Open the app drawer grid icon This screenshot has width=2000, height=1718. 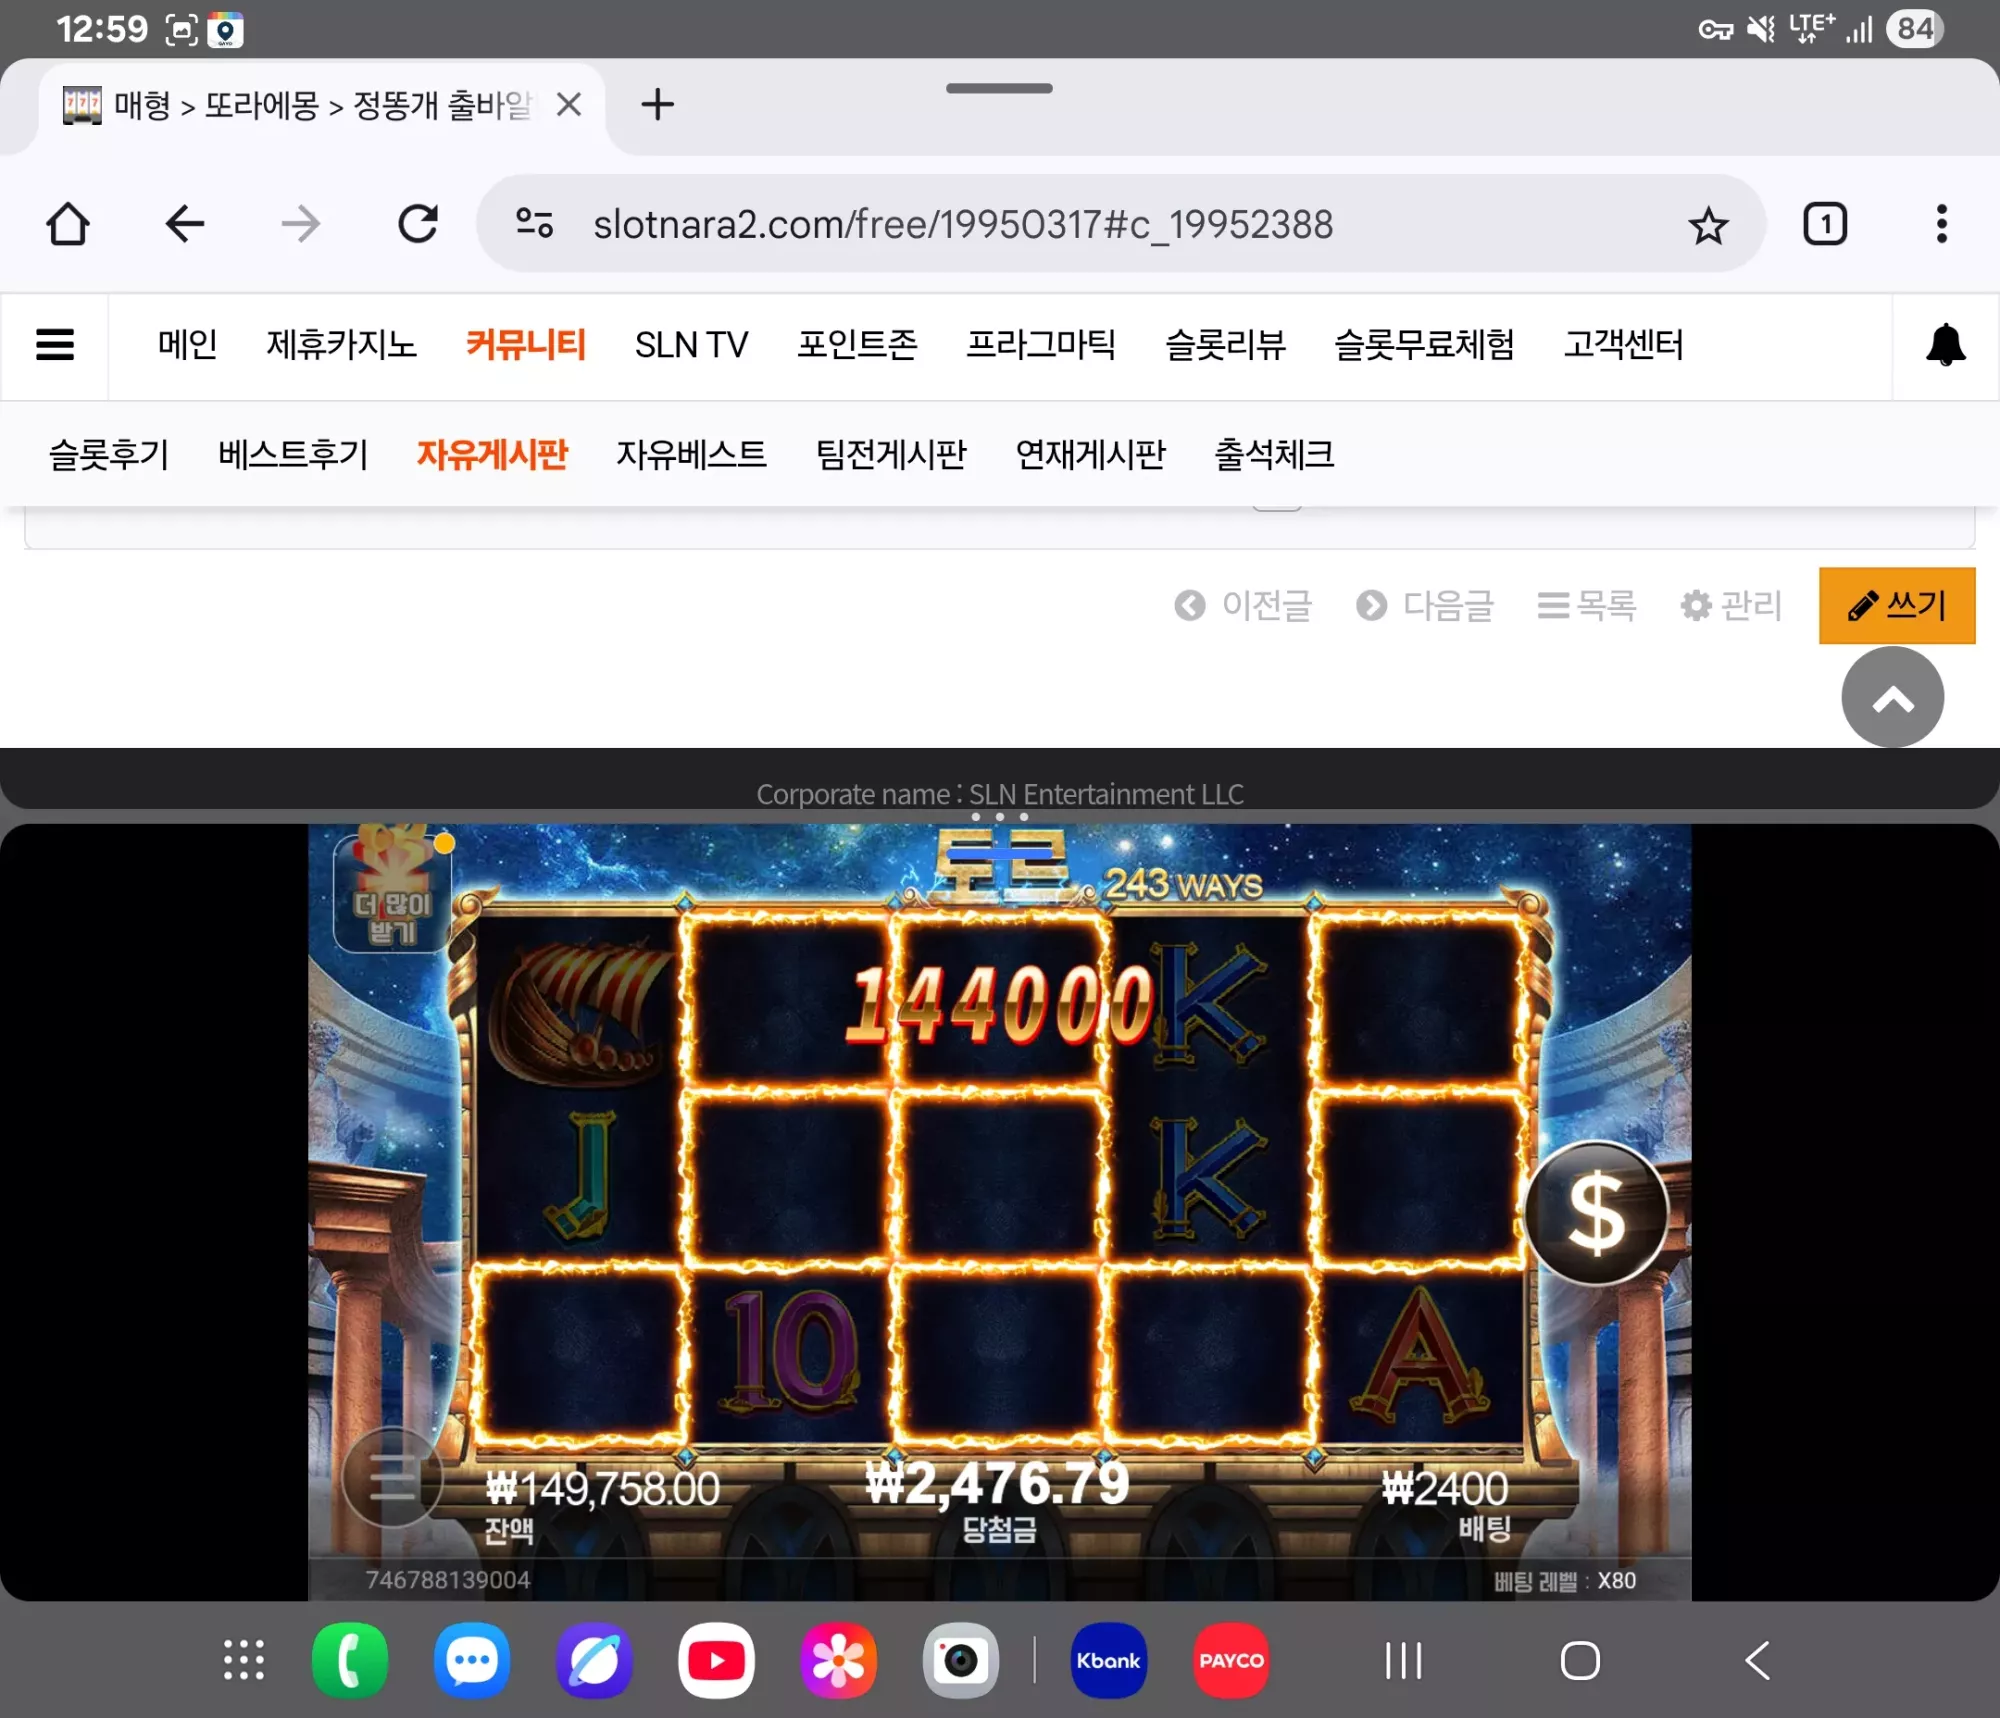point(244,1660)
